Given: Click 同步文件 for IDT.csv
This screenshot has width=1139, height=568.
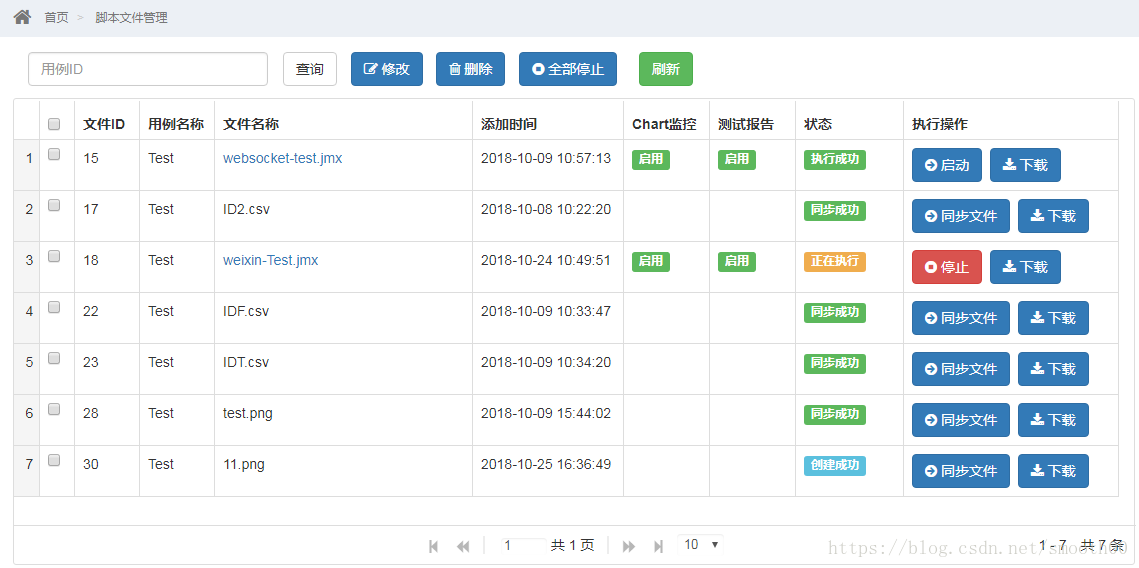Looking at the screenshot, I should tap(961, 369).
